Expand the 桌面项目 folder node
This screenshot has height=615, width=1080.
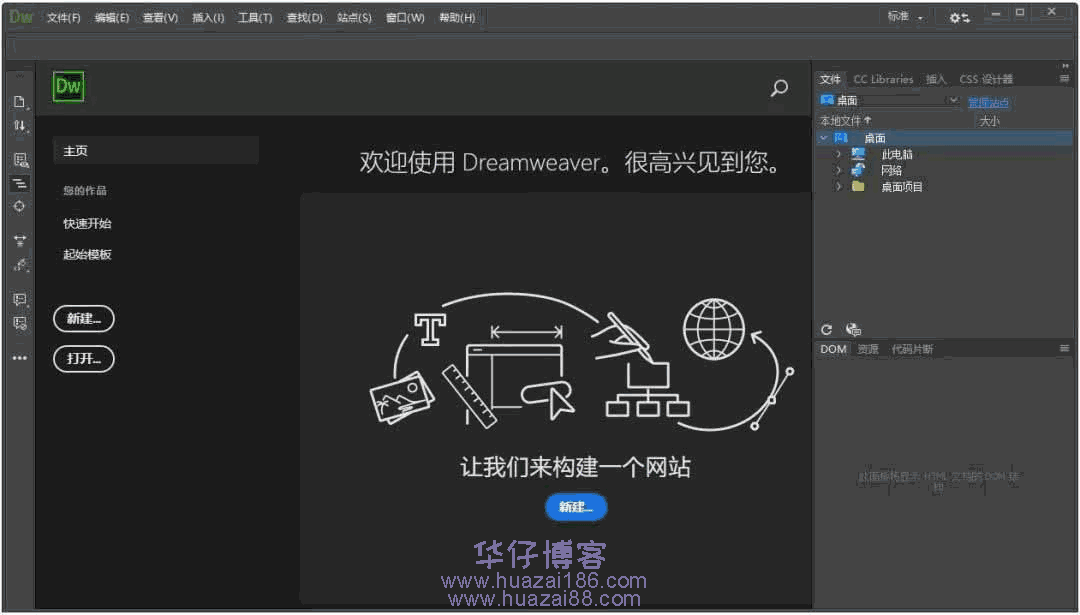point(838,187)
